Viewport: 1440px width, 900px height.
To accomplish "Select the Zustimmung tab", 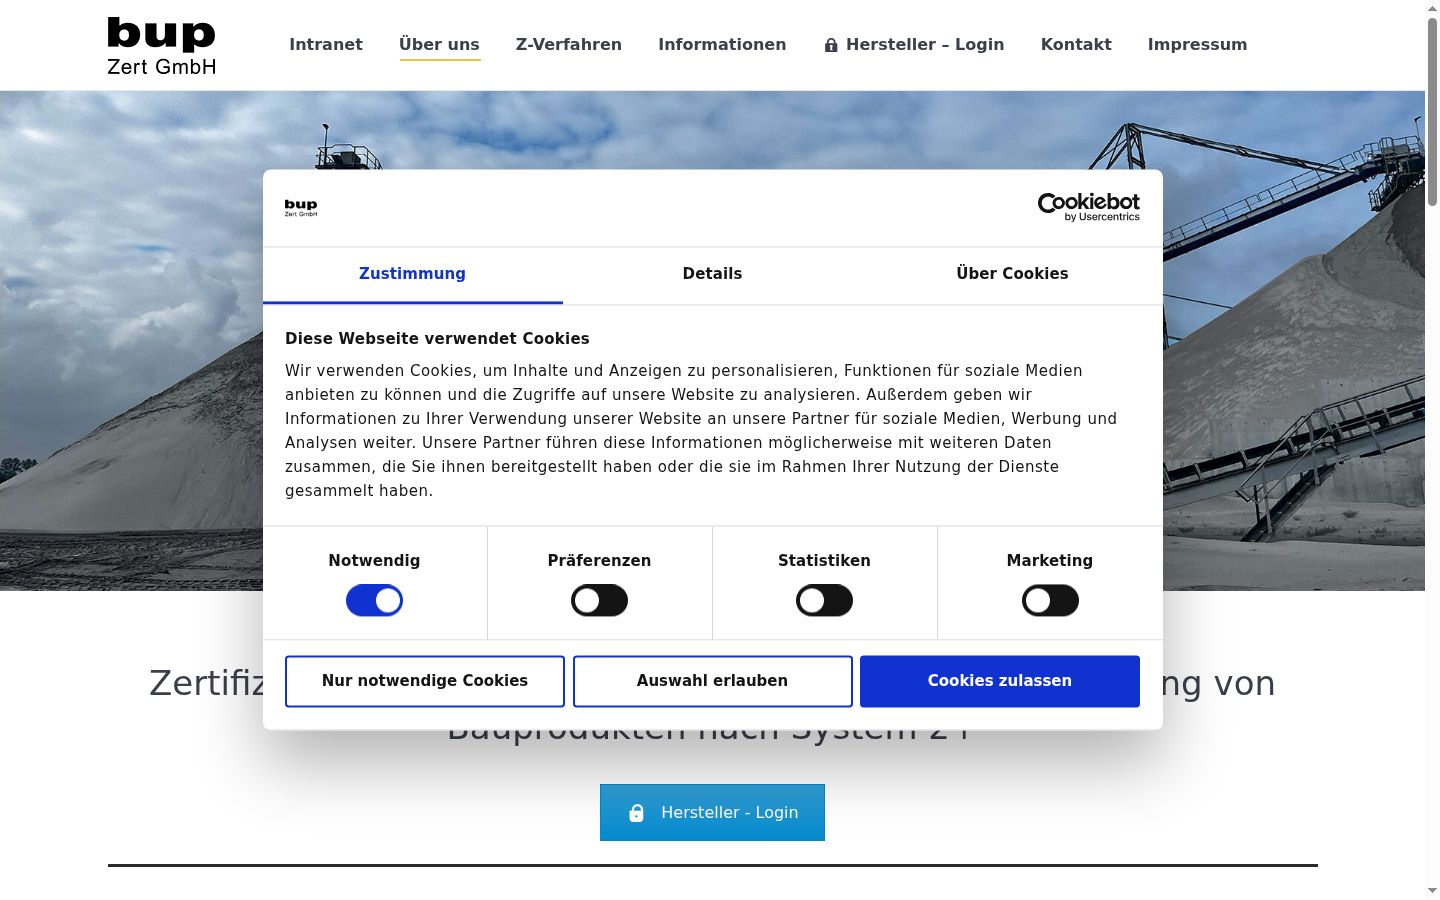I will (x=412, y=274).
